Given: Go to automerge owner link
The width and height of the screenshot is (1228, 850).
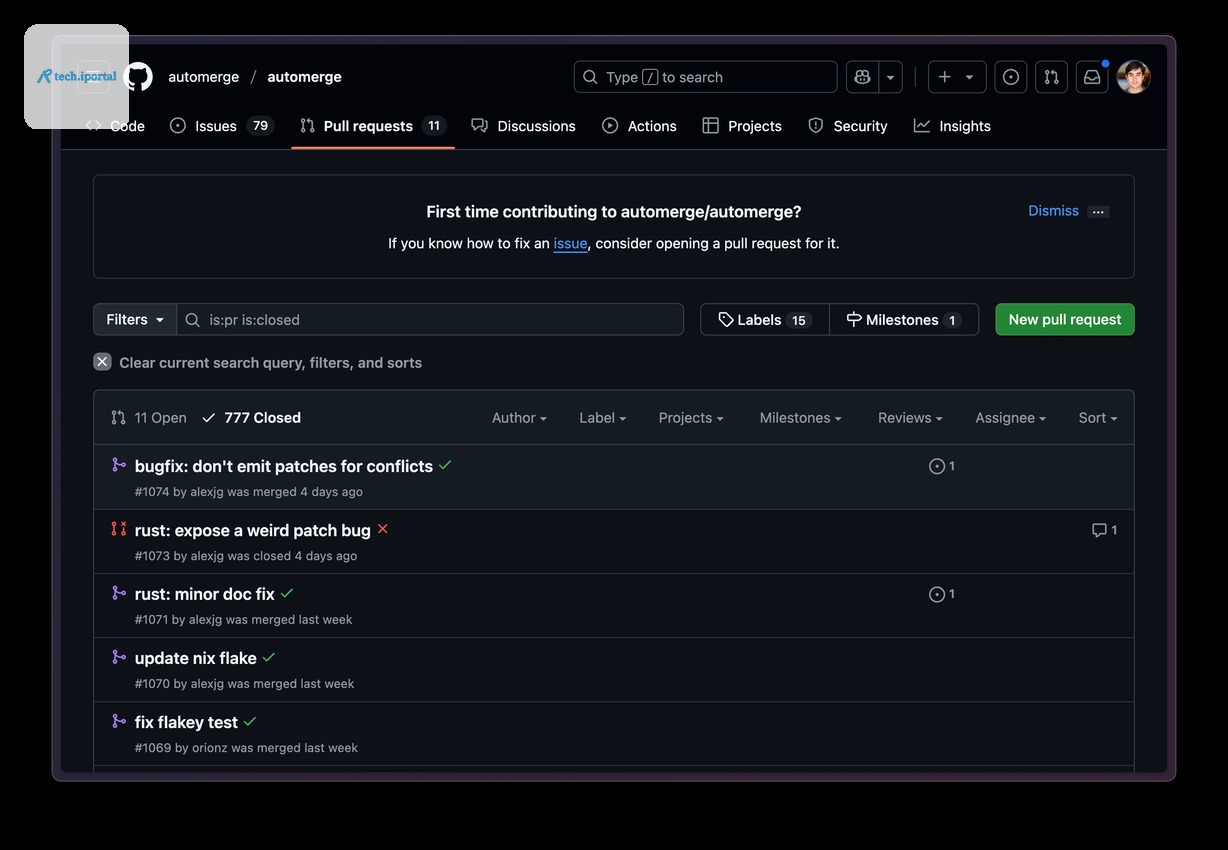Looking at the screenshot, I should click(x=203, y=77).
